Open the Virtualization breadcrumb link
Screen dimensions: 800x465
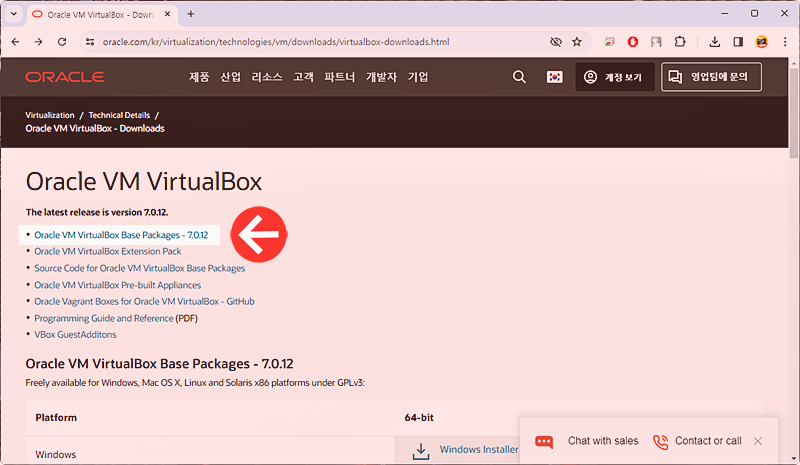pos(50,115)
